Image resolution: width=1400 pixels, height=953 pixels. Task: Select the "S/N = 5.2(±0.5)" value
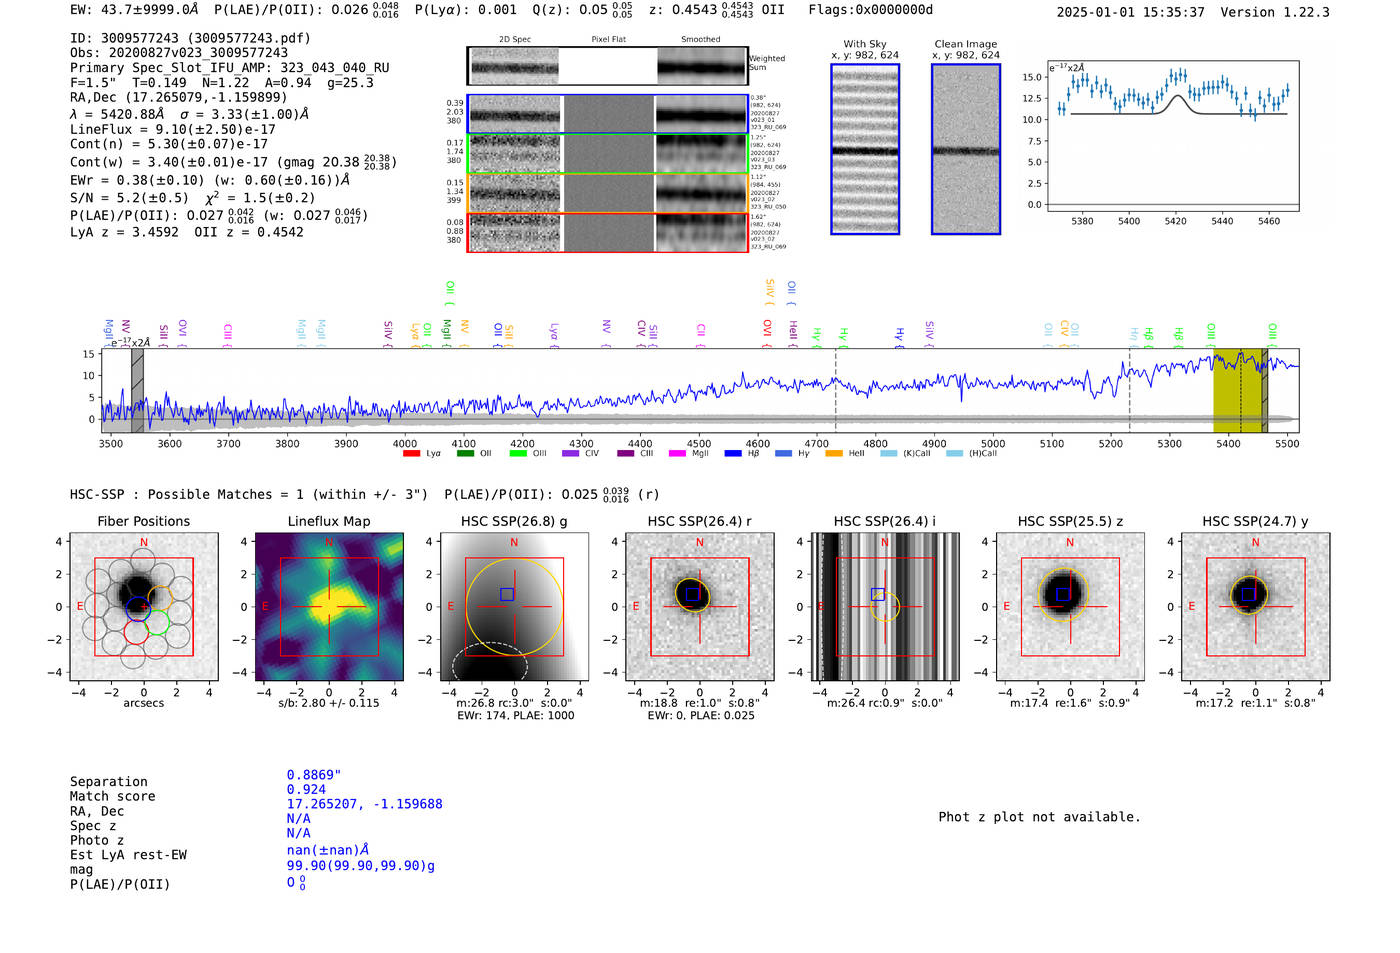(x=130, y=197)
